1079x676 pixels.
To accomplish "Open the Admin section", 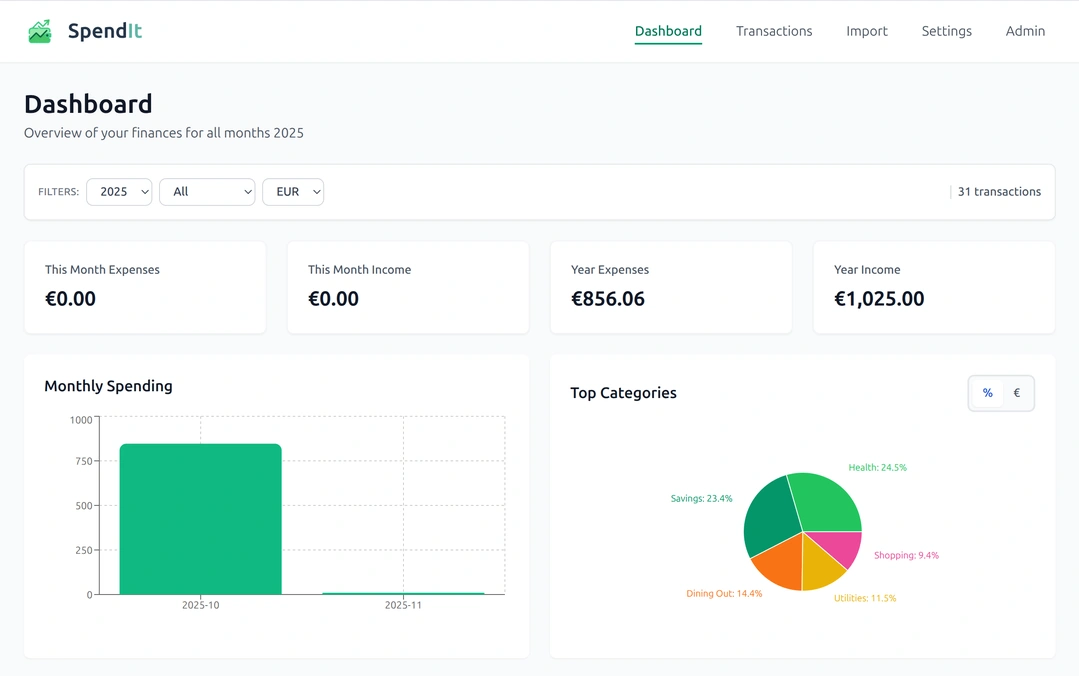I will [x=1024, y=31].
